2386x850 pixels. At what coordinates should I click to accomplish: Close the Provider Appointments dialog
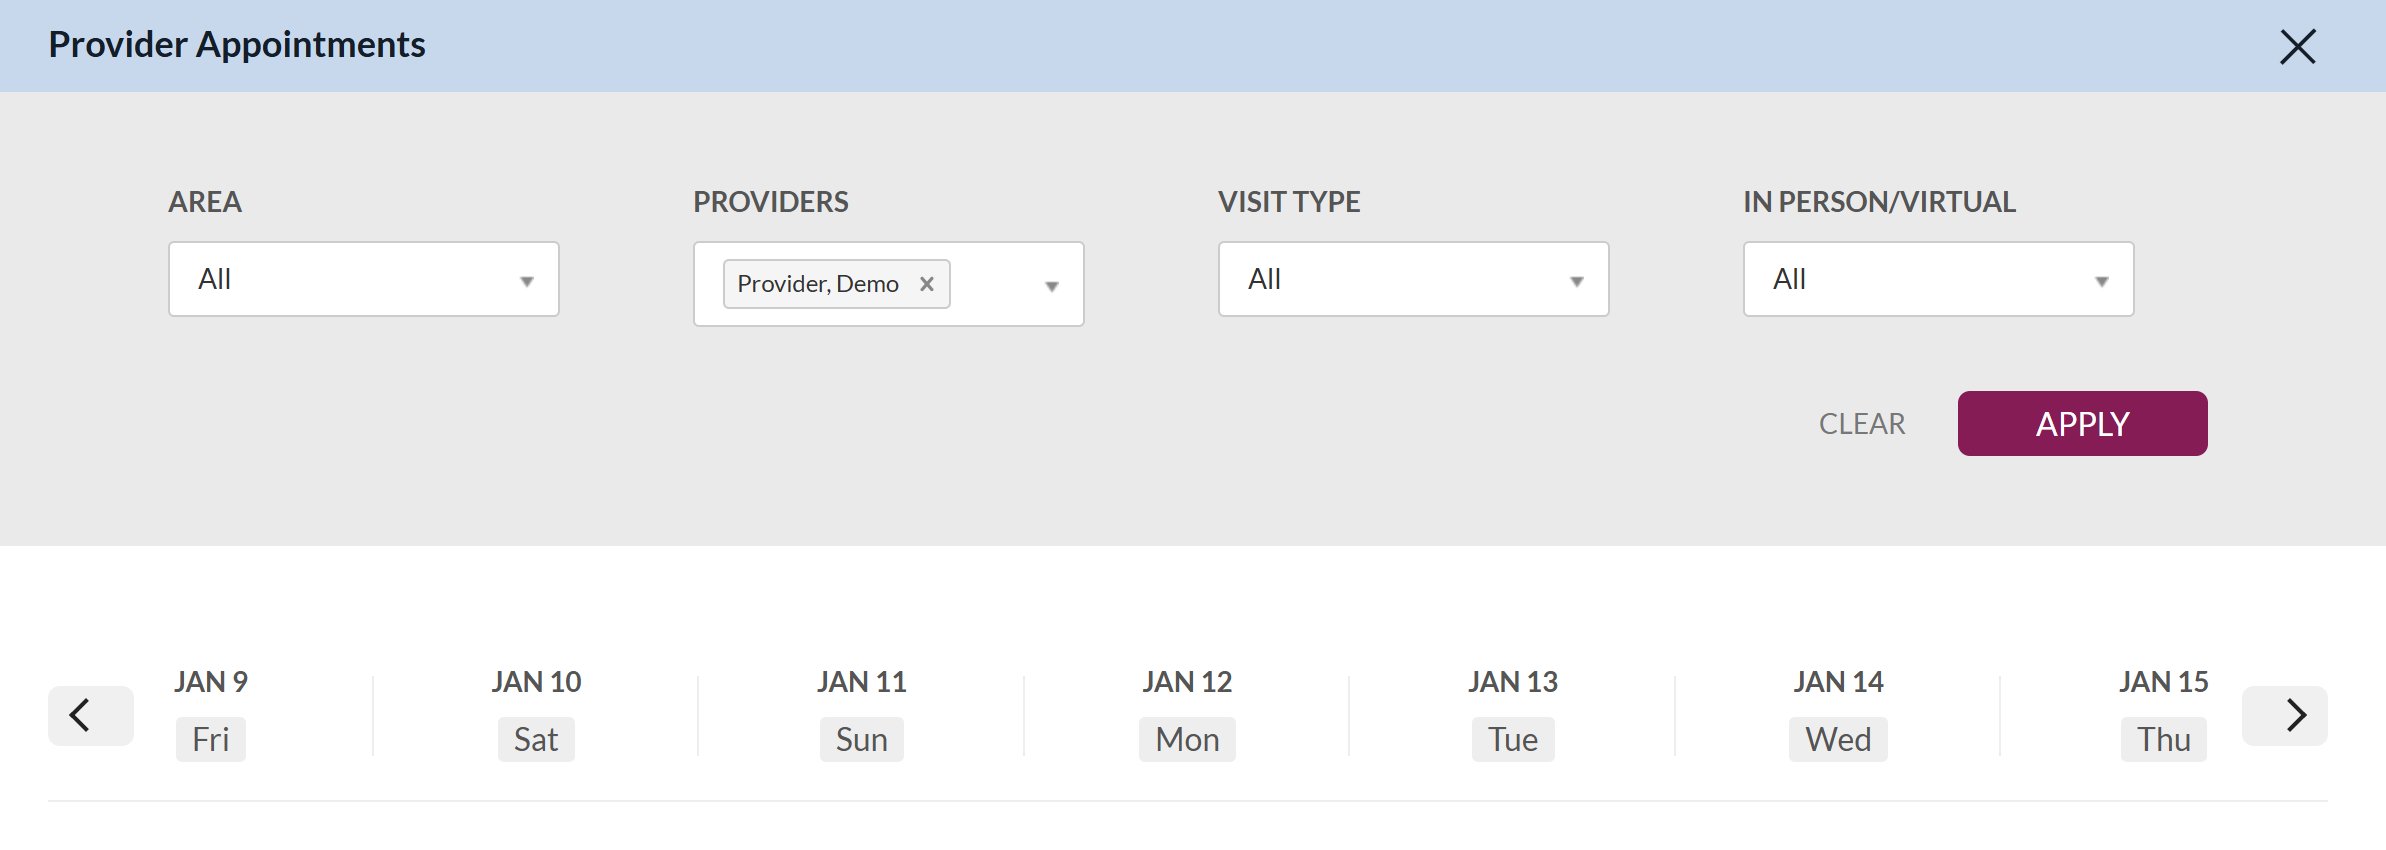coord(2297,46)
